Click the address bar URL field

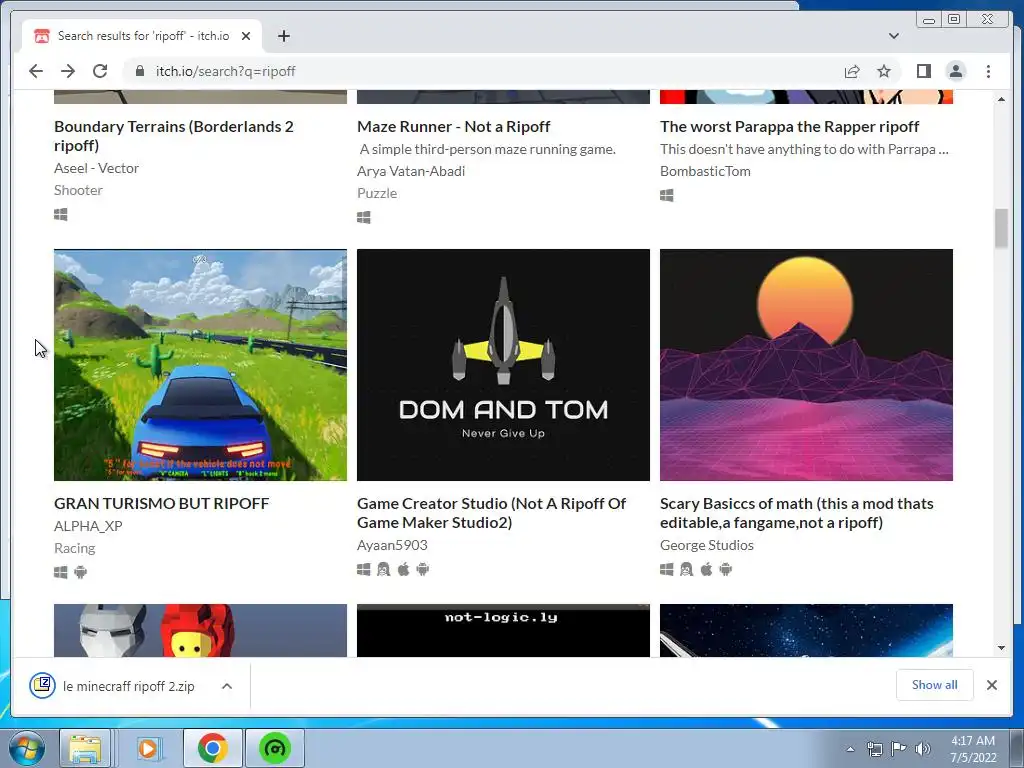click(x=483, y=71)
